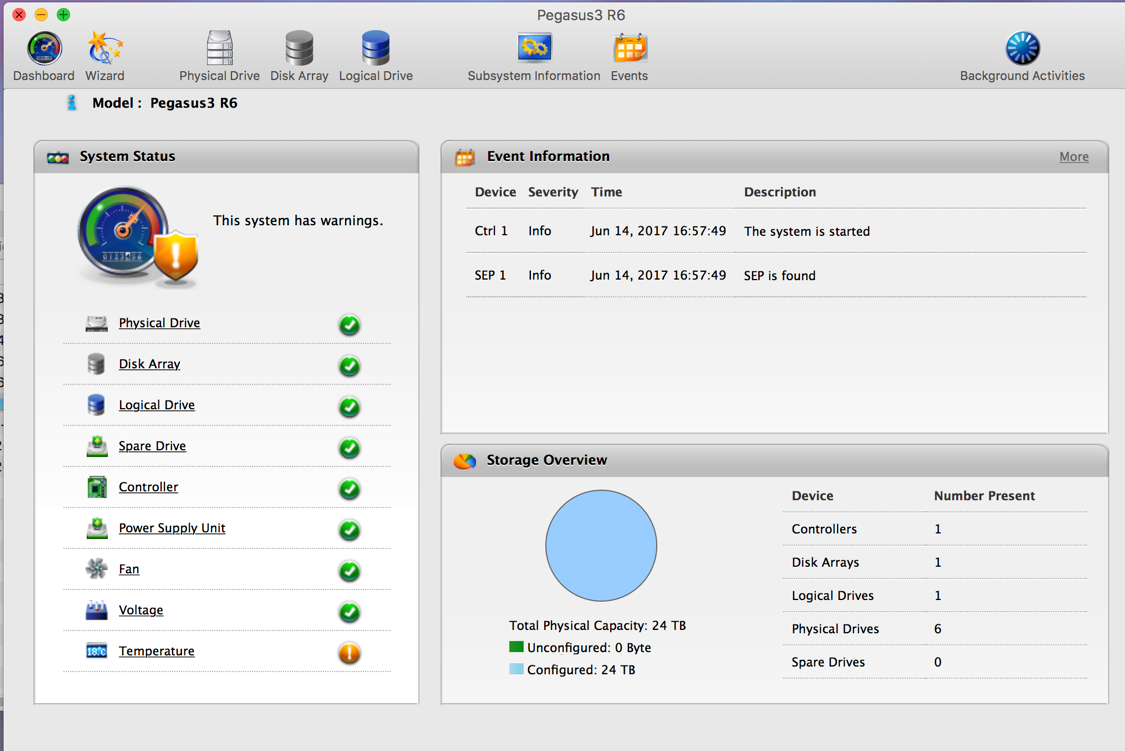The height and width of the screenshot is (751, 1125).
Task: Click the Time column header
Action: click(606, 192)
